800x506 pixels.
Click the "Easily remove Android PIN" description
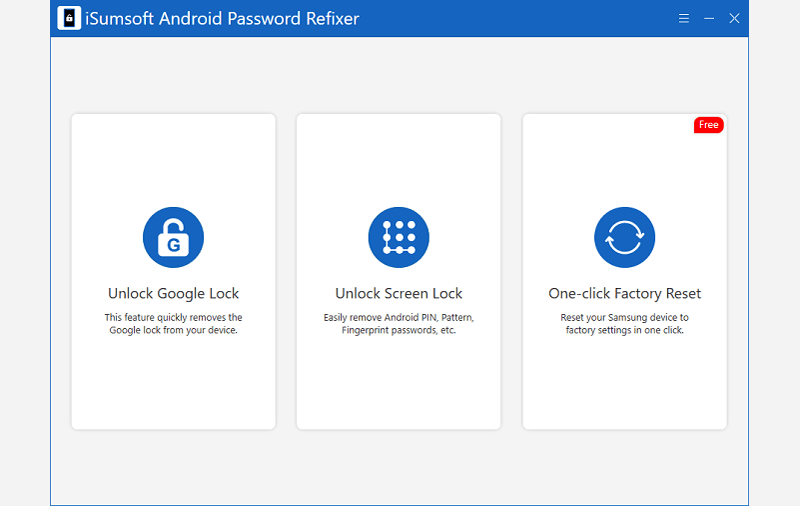click(x=398, y=324)
